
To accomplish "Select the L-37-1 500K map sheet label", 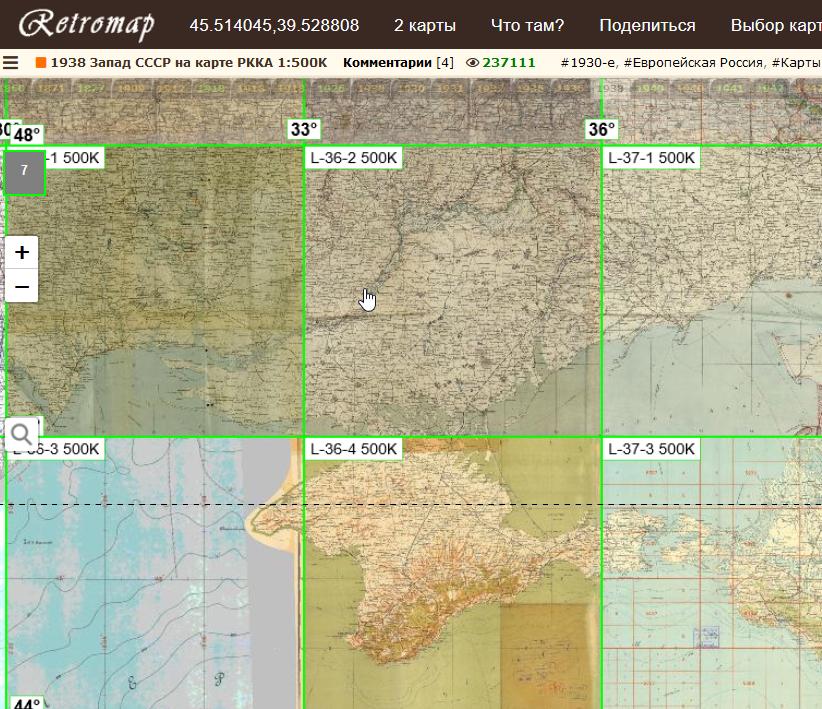I will coord(651,158).
